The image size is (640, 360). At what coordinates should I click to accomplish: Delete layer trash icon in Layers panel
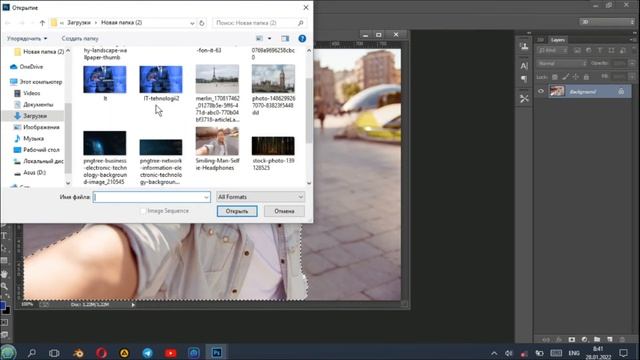click(x=622, y=340)
